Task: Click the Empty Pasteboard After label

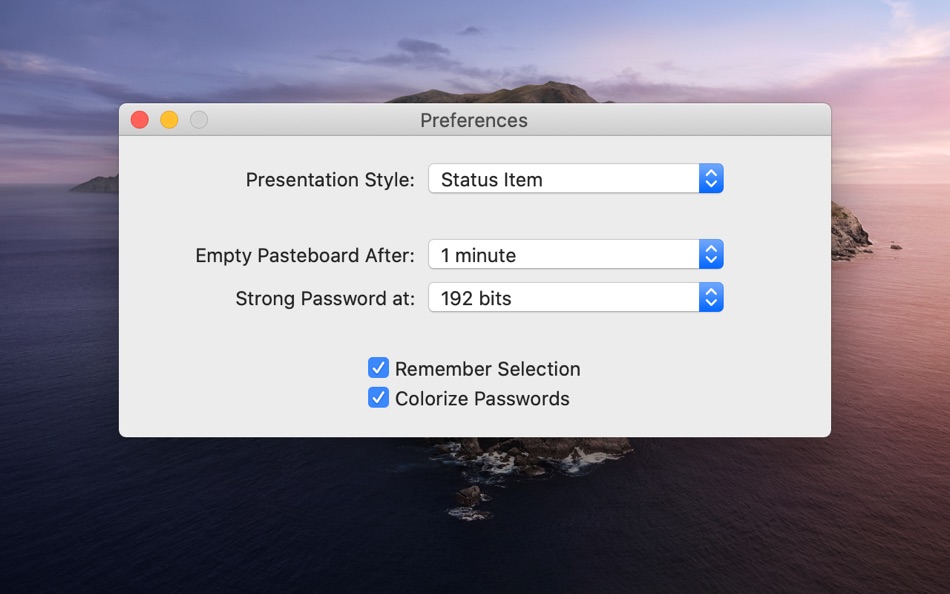Action: coord(305,255)
